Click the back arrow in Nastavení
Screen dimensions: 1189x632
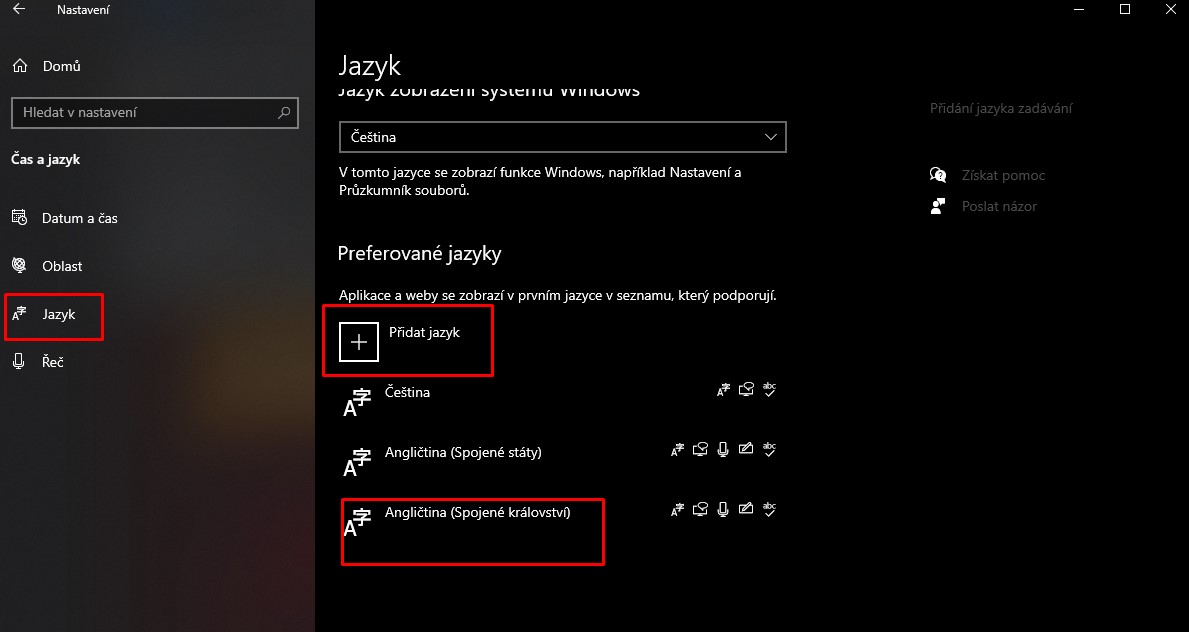tap(18, 10)
